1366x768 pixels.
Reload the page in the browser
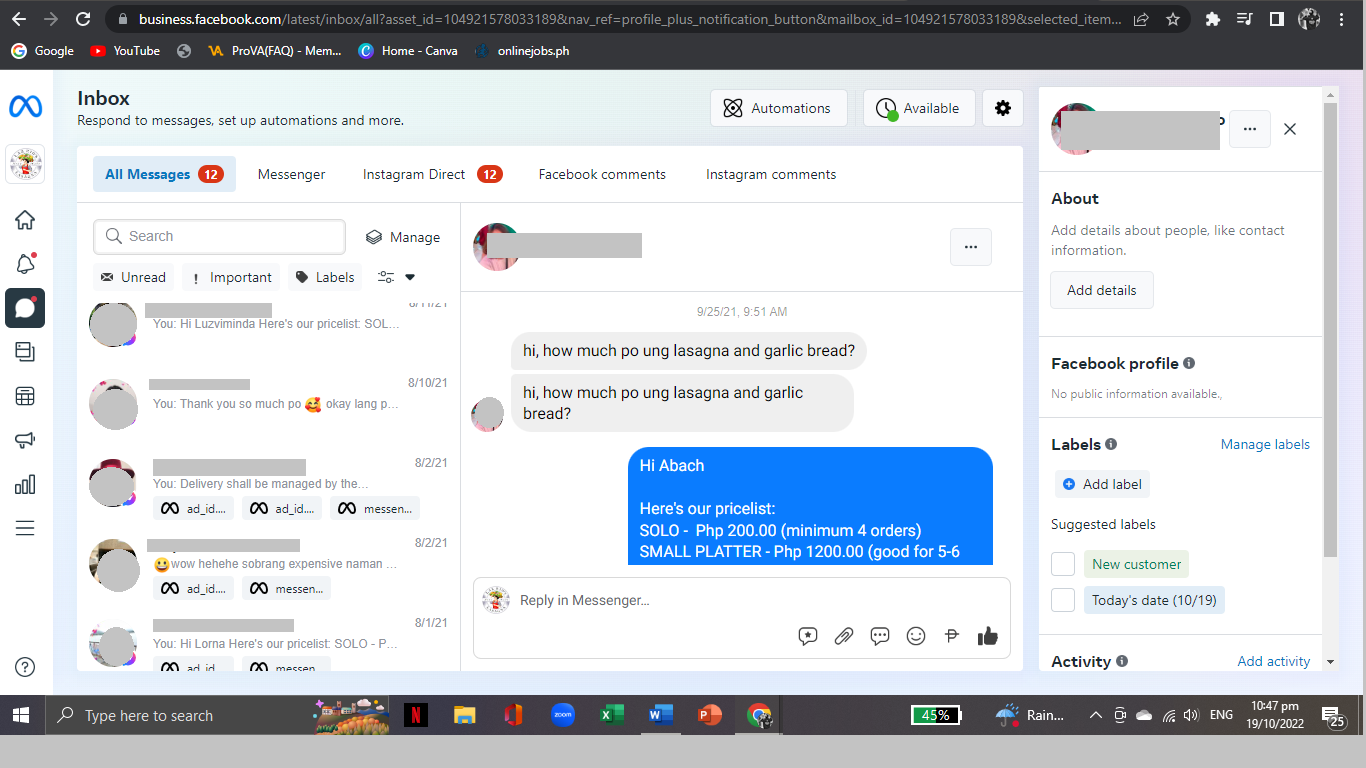pyautogui.click(x=83, y=19)
